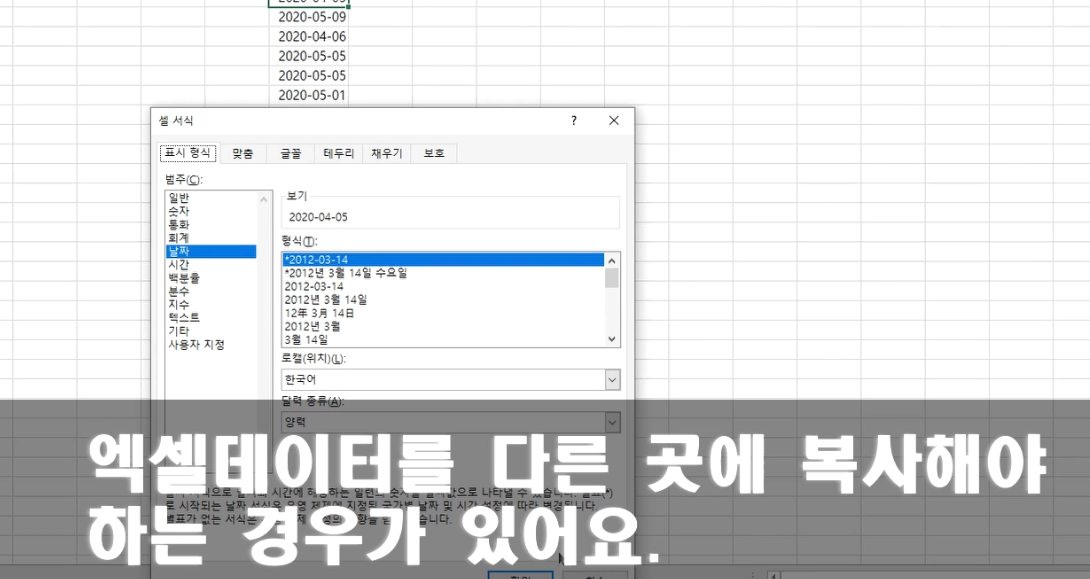Click cell containing 2020-05-09
This screenshot has height=579, width=1090.
click(309, 17)
